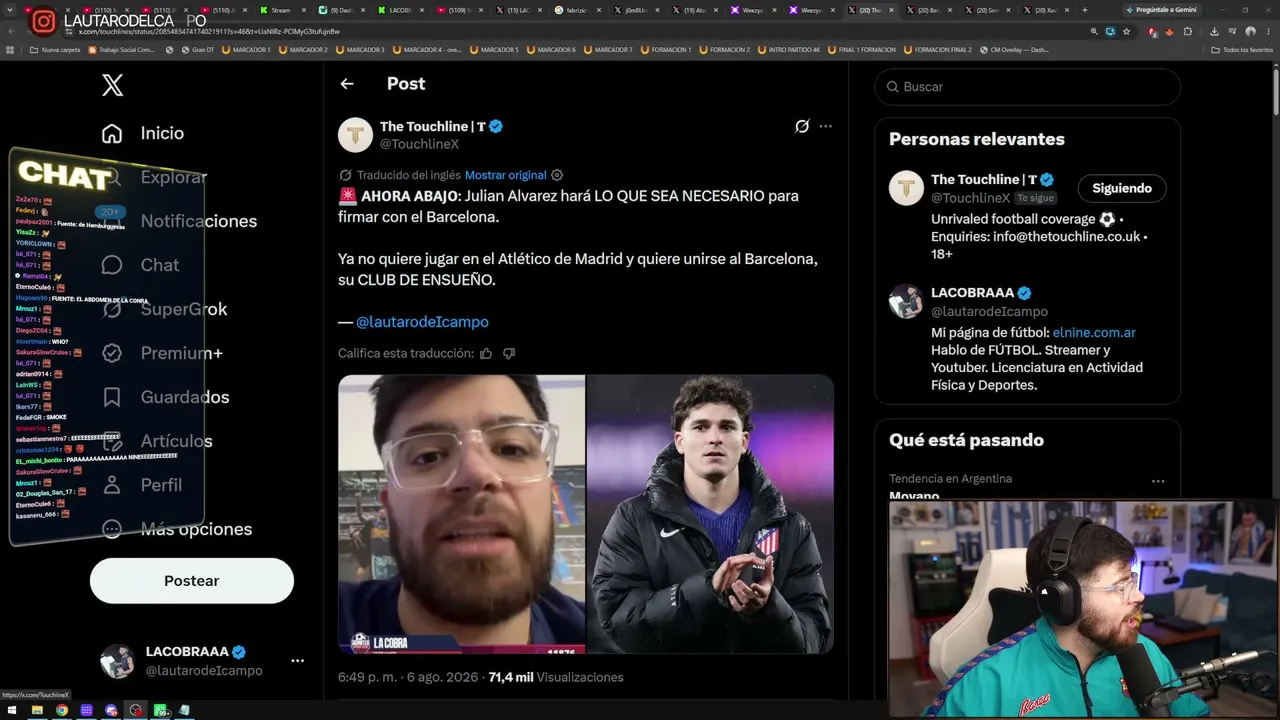Open File Explorer from the taskbar
Screen dimensions: 1280x720
click(x=37, y=710)
